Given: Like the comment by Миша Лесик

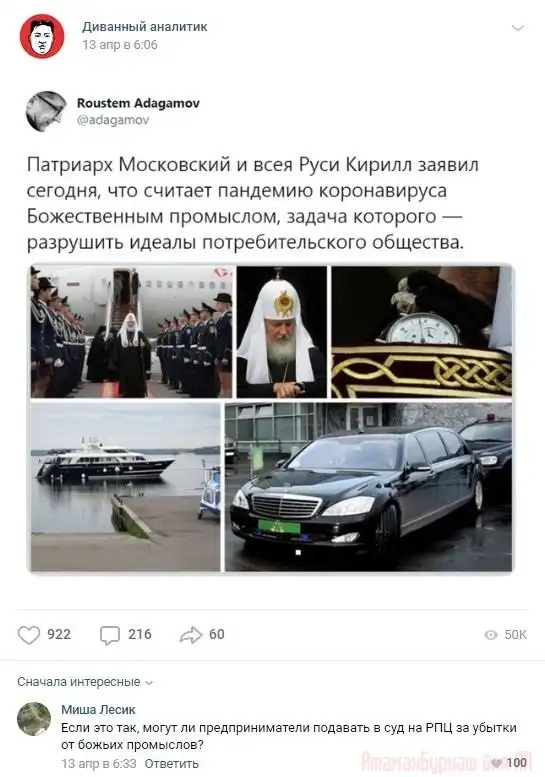Looking at the screenshot, I should click(x=498, y=763).
